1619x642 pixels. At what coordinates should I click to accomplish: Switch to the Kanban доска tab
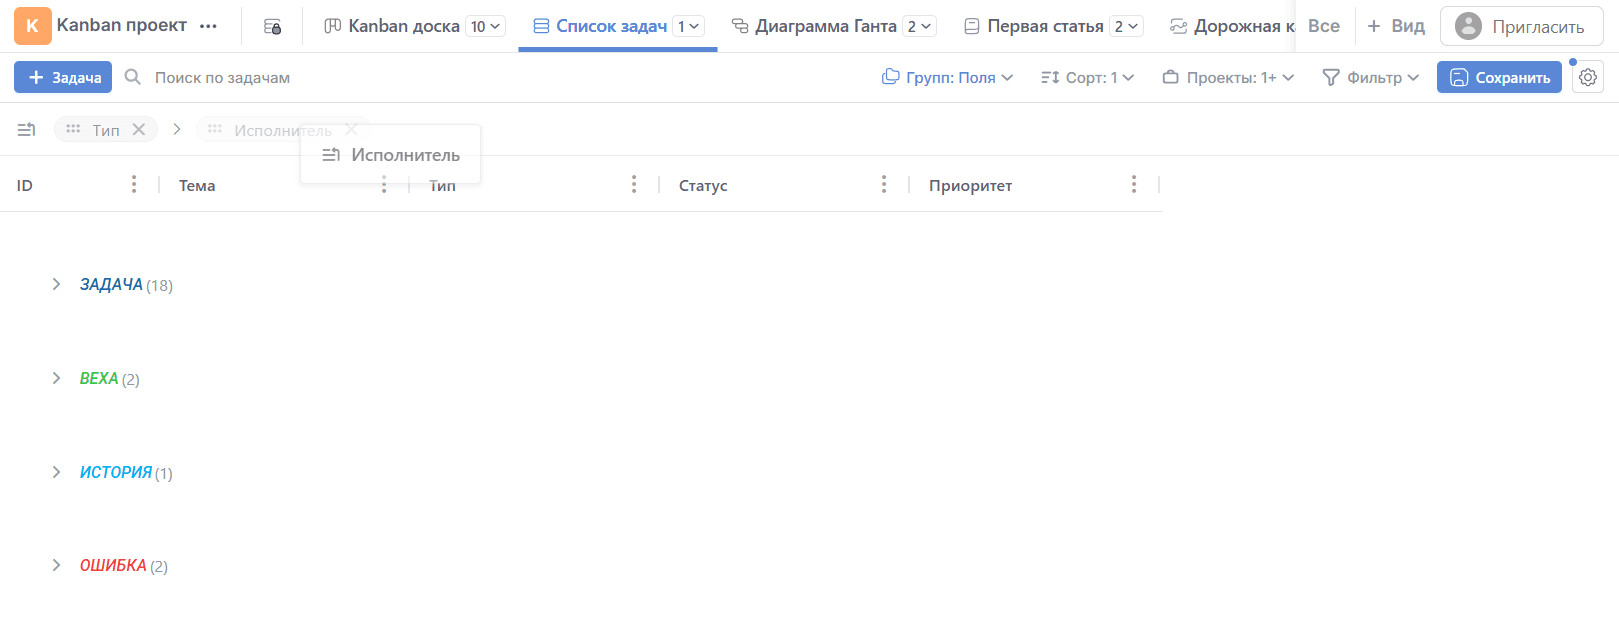tap(403, 26)
